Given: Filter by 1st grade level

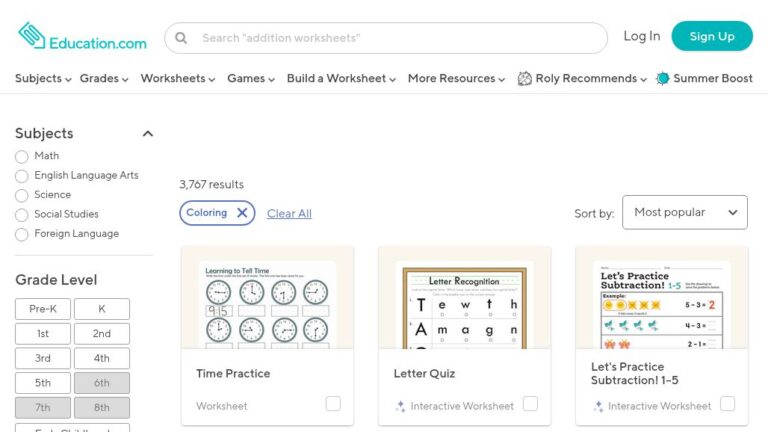Looking at the screenshot, I should click(x=43, y=334).
